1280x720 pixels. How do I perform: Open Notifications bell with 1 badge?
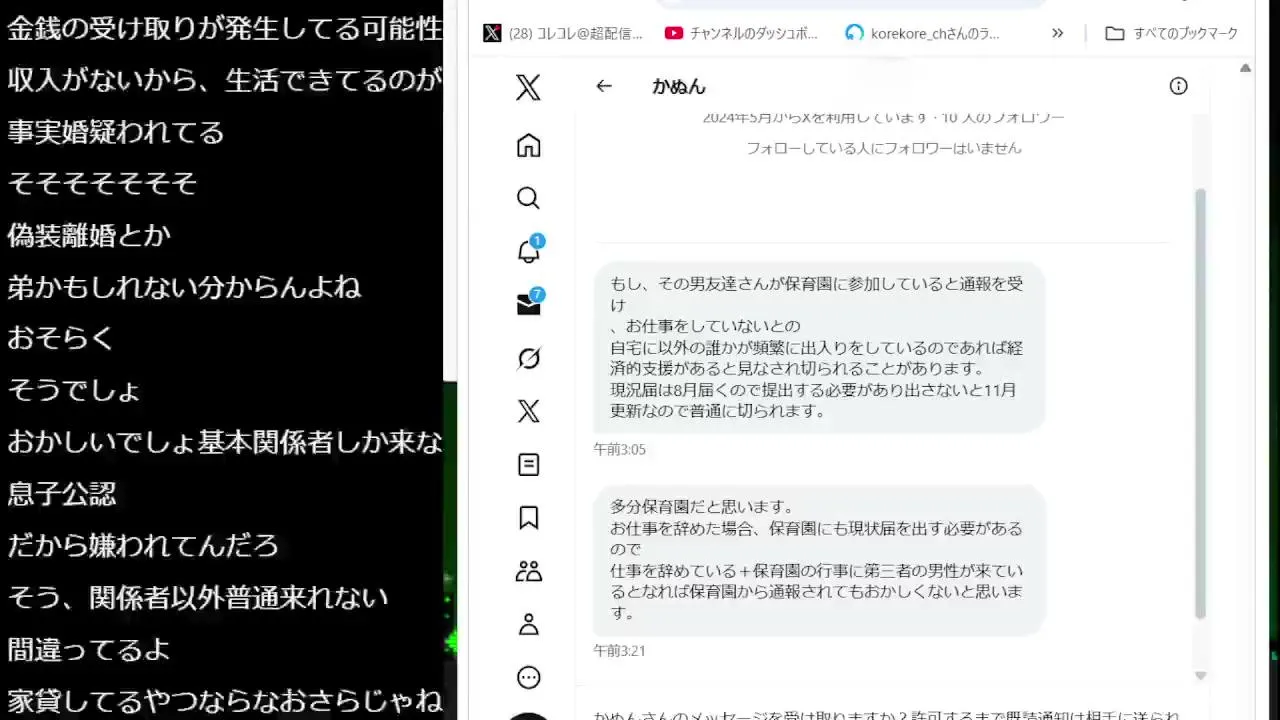click(529, 250)
